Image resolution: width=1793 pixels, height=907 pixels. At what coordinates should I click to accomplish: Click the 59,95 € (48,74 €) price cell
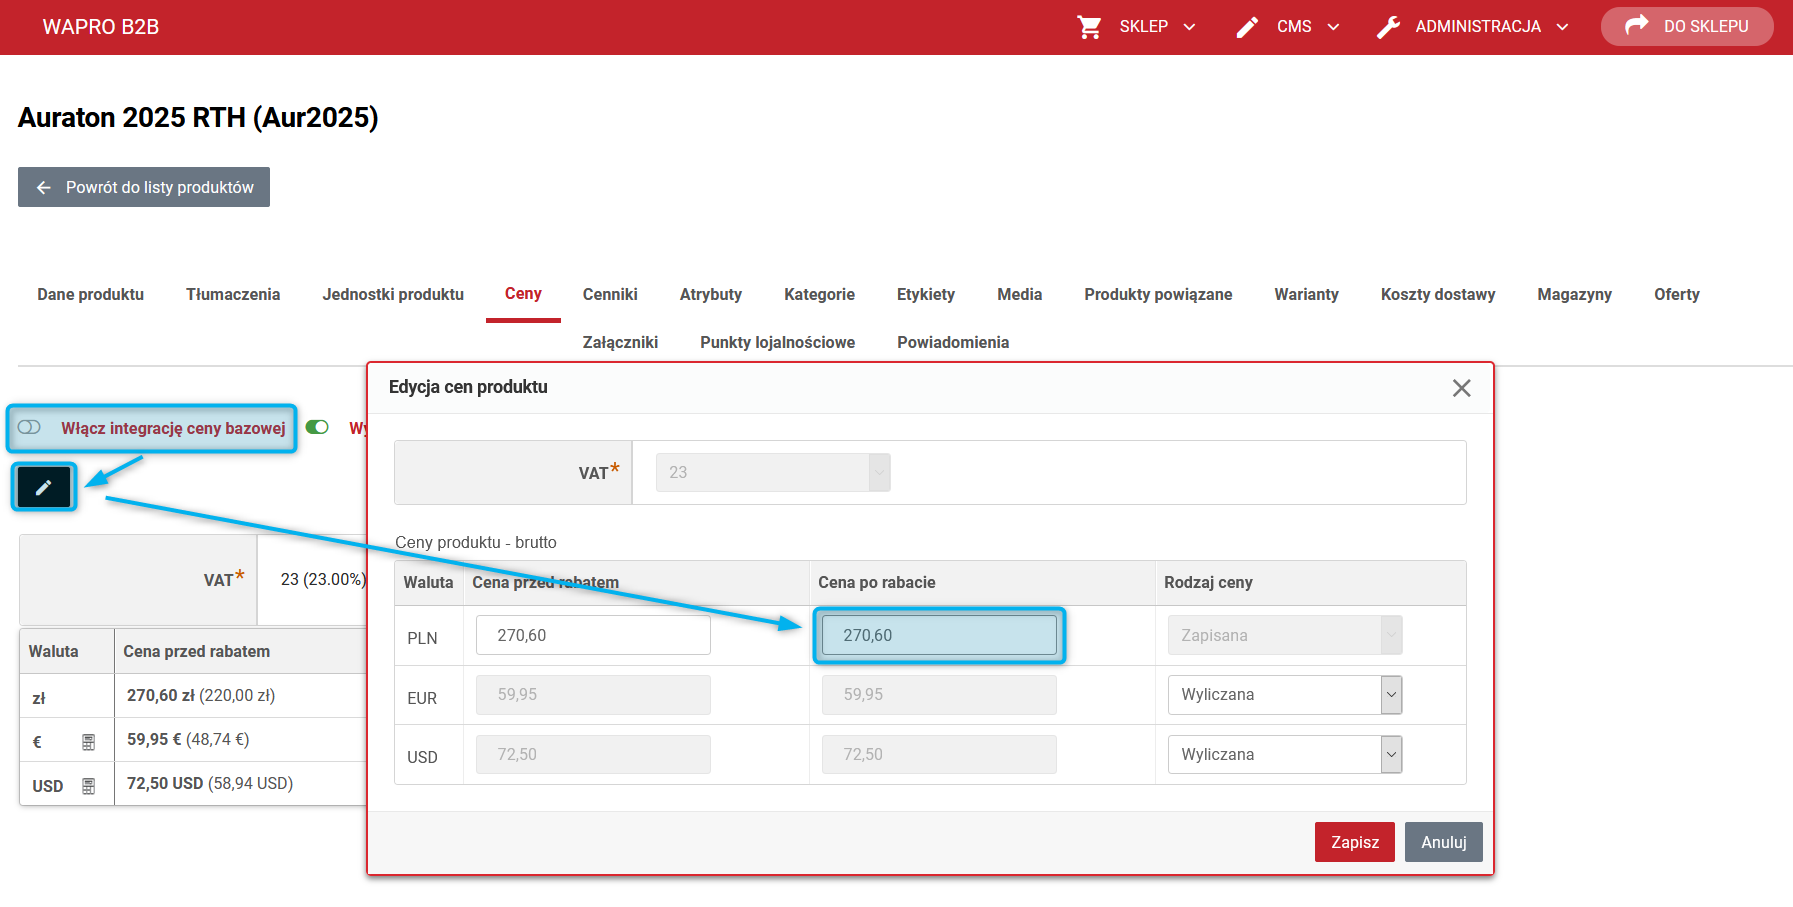tap(188, 739)
